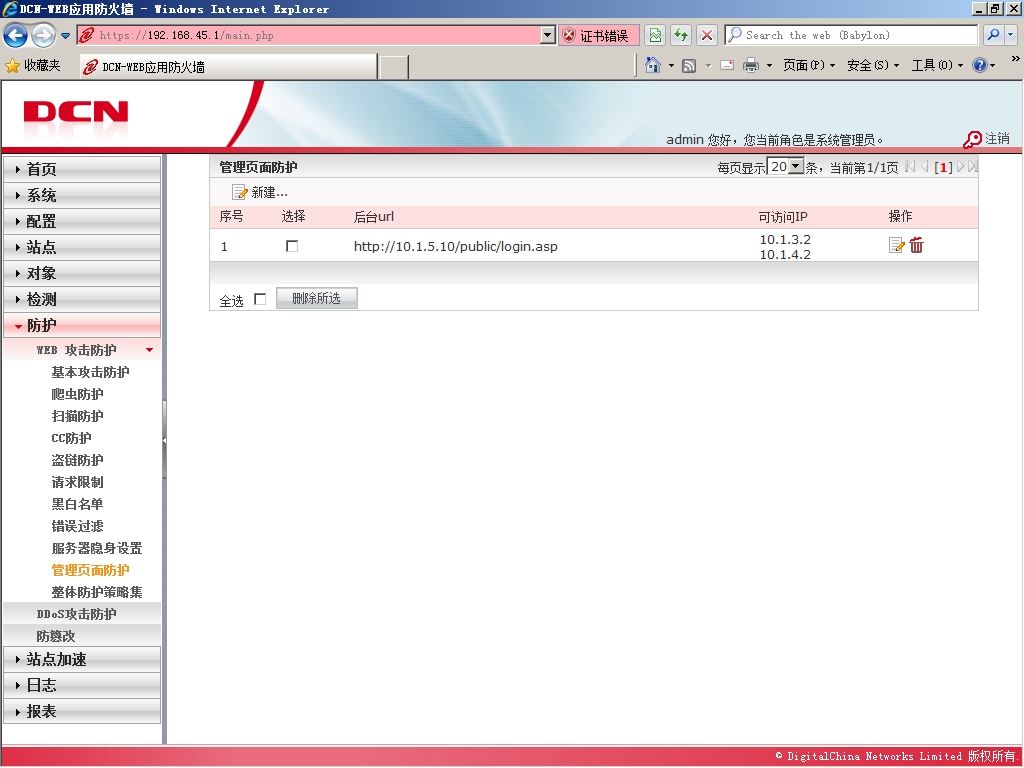The image size is (1024, 768).
Task: Expand the 系统 sidebar section
Action: coord(82,195)
